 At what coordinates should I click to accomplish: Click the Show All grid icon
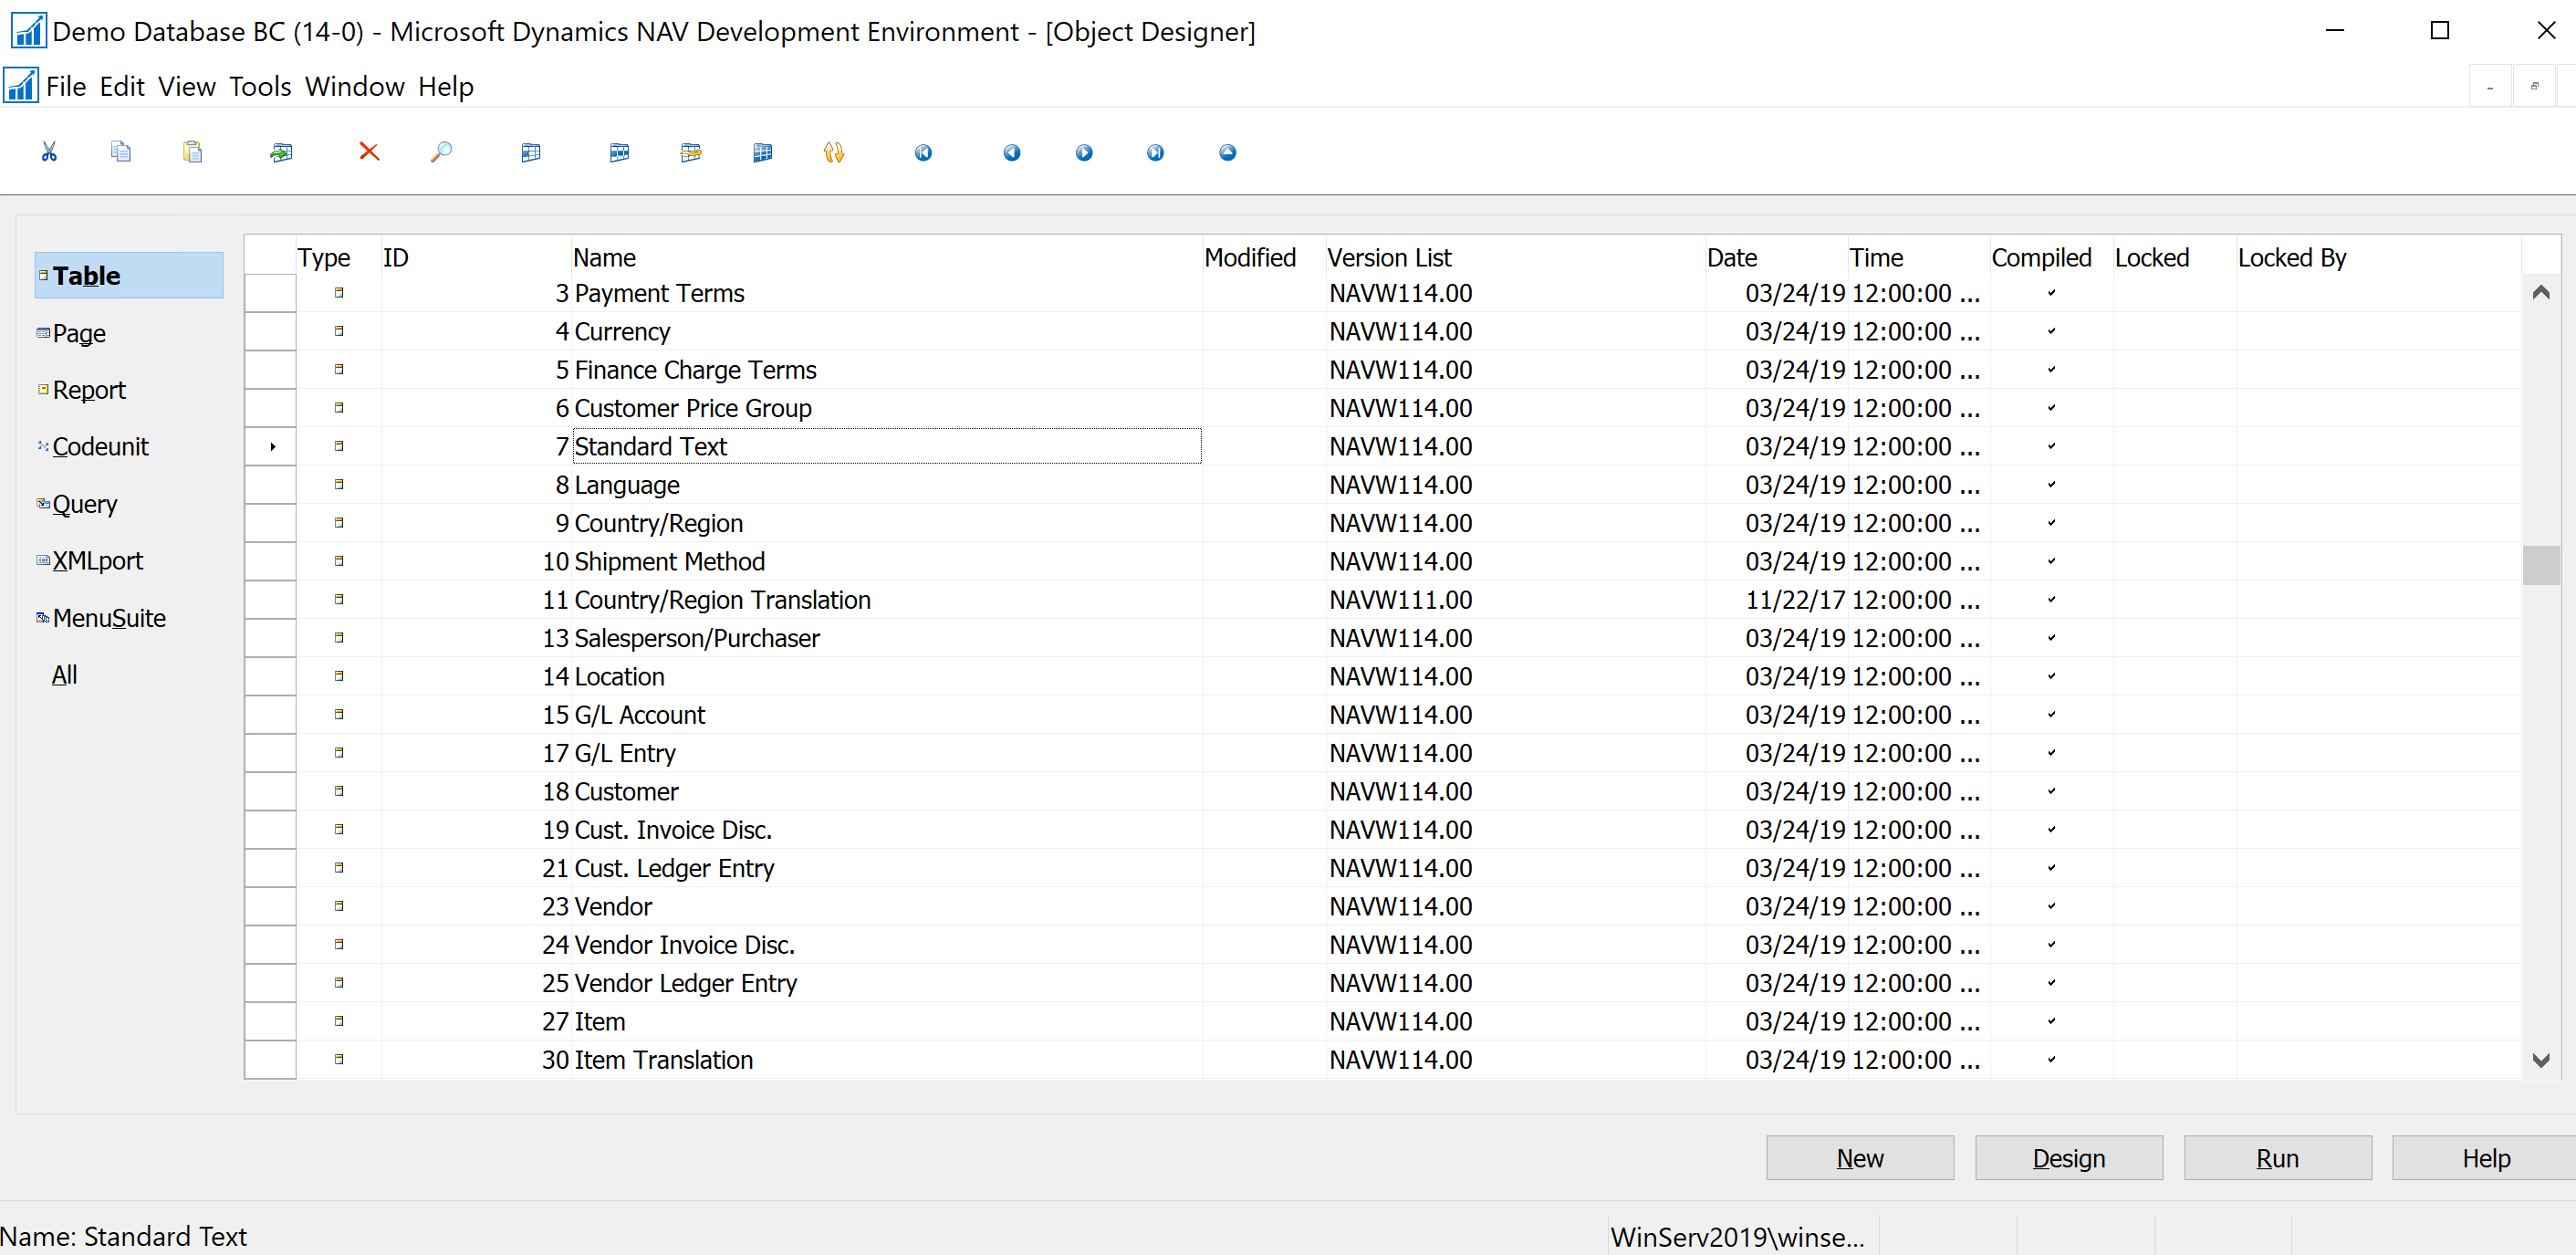coord(763,152)
